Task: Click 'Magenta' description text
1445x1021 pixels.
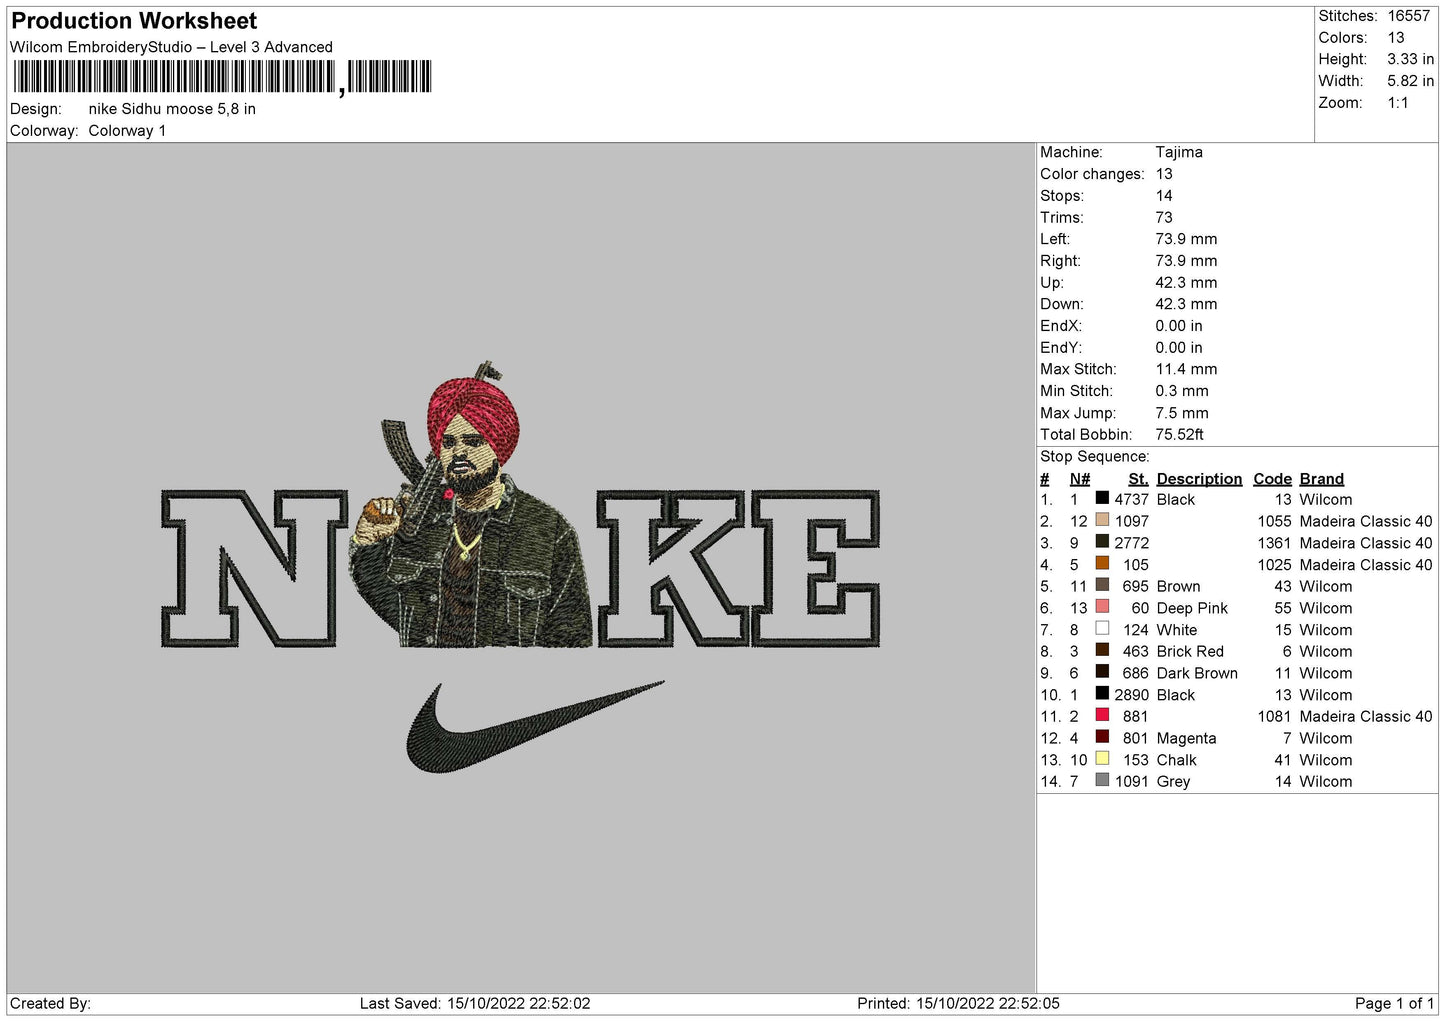Action: pyautogui.click(x=1187, y=738)
